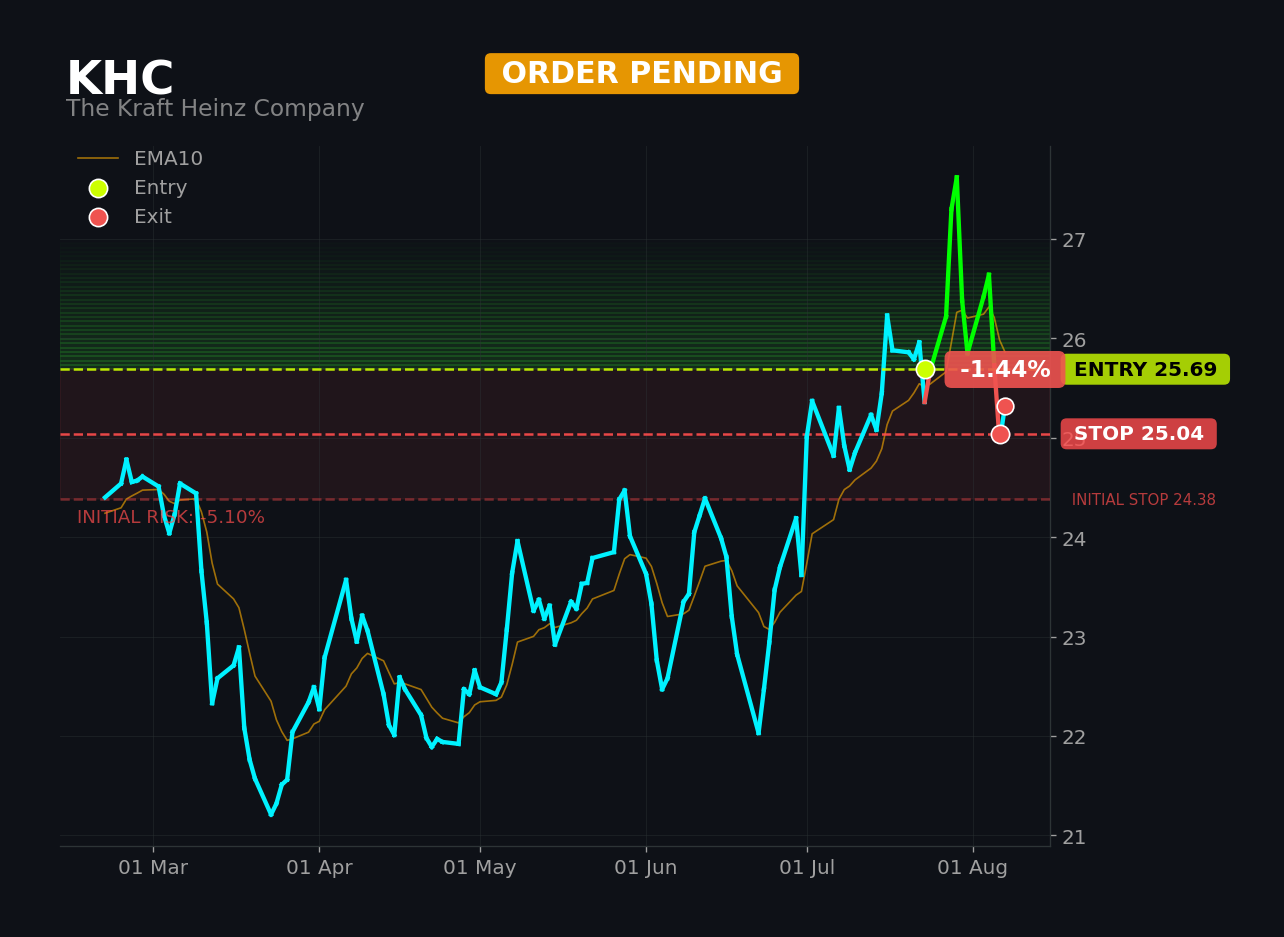Image resolution: width=1284 pixels, height=937 pixels.
Task: Click the red exit marker on the STOP line
Action: tap(1000, 434)
